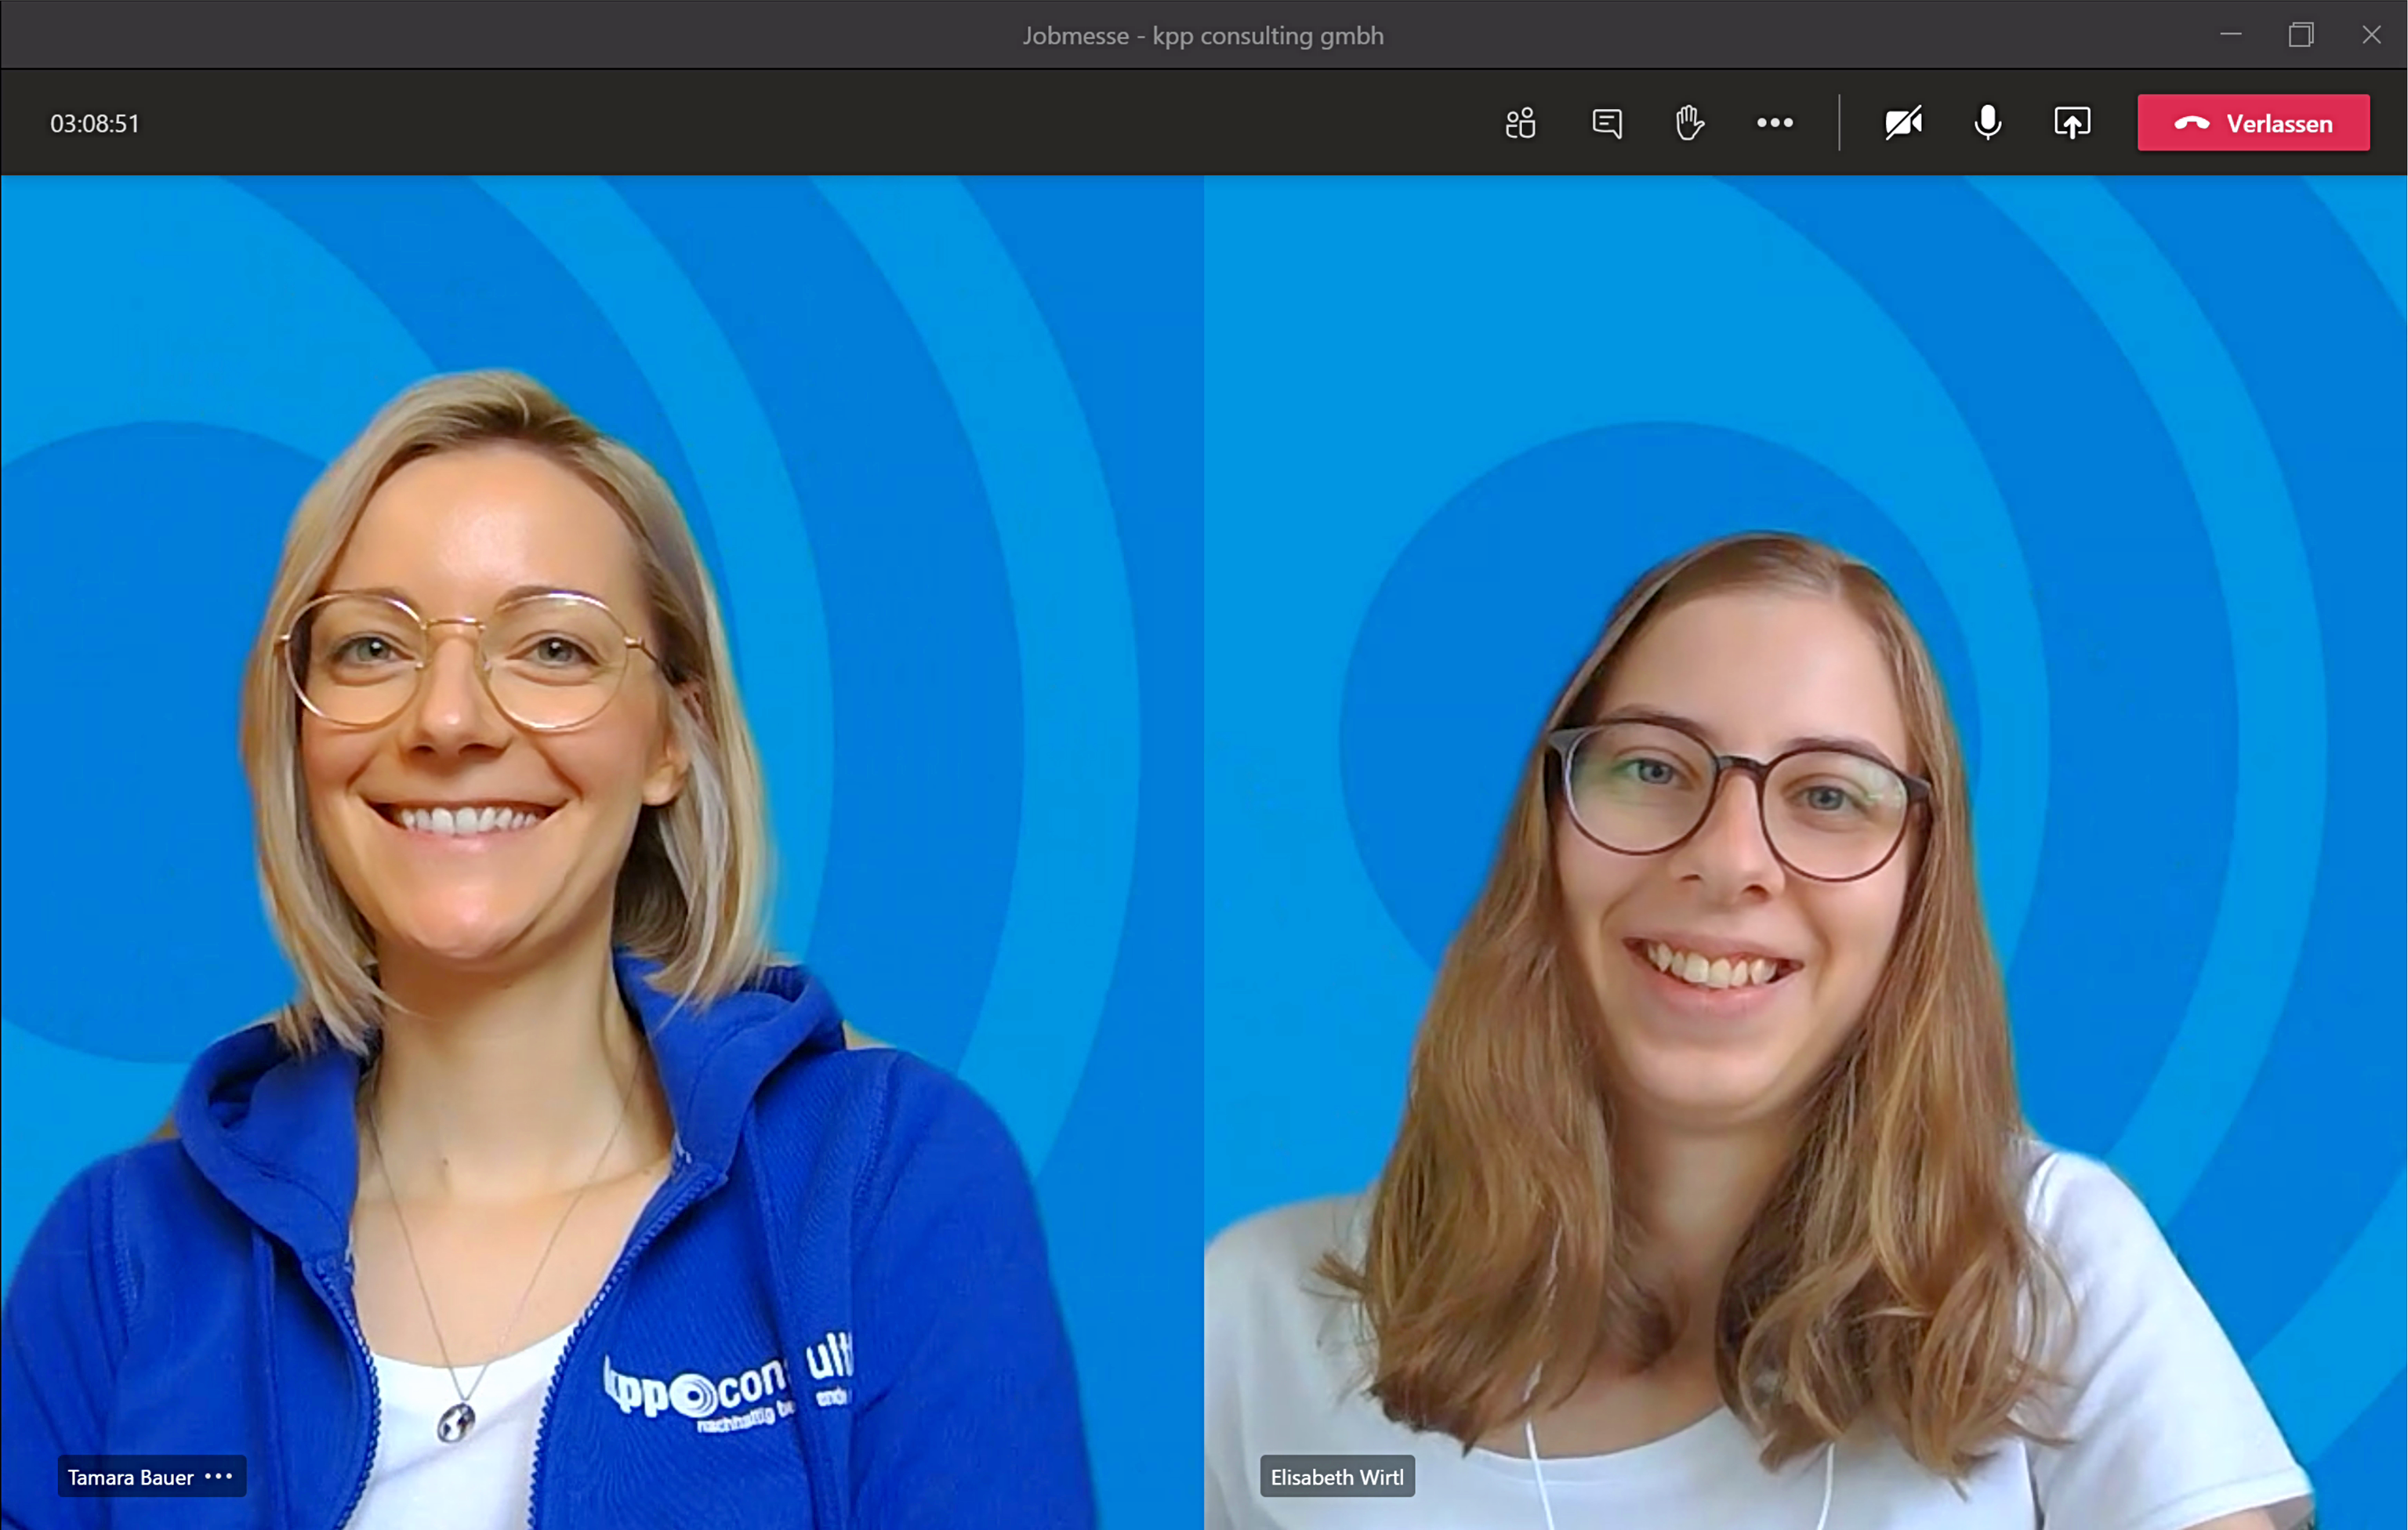Click the Jobmesse window title text
The height and width of the screenshot is (1530, 2408).
click(1203, 35)
